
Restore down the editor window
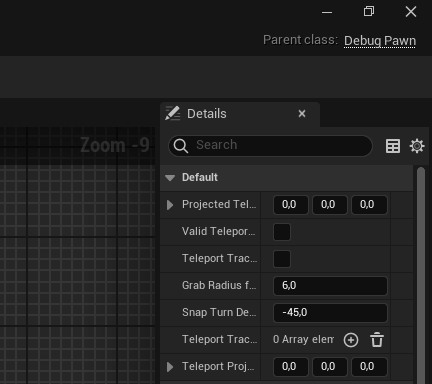(x=369, y=11)
